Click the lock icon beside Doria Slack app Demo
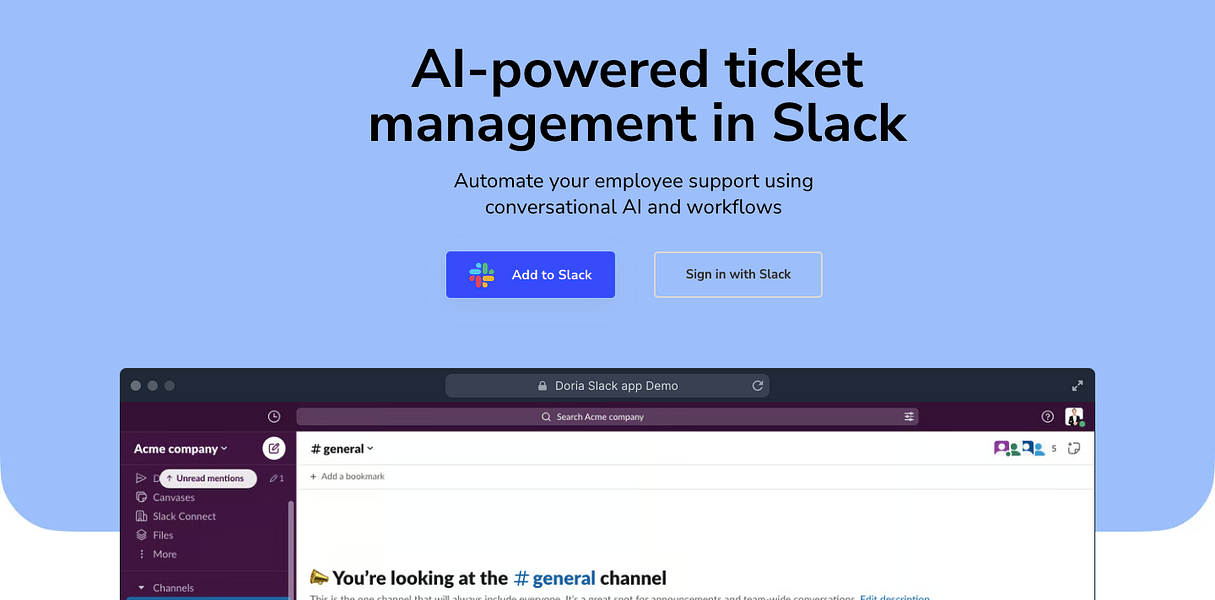The height and width of the screenshot is (600, 1215). pos(543,386)
